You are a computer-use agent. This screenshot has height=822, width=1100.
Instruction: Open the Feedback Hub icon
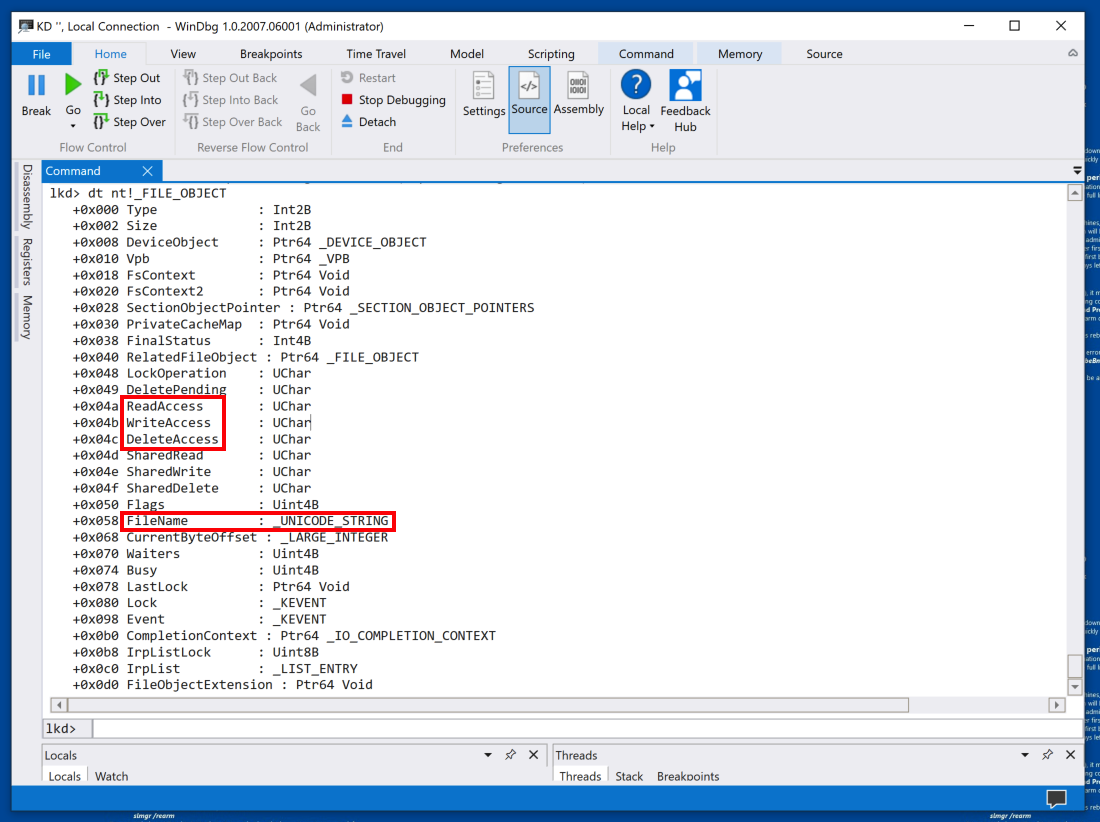pyautogui.click(x=685, y=86)
